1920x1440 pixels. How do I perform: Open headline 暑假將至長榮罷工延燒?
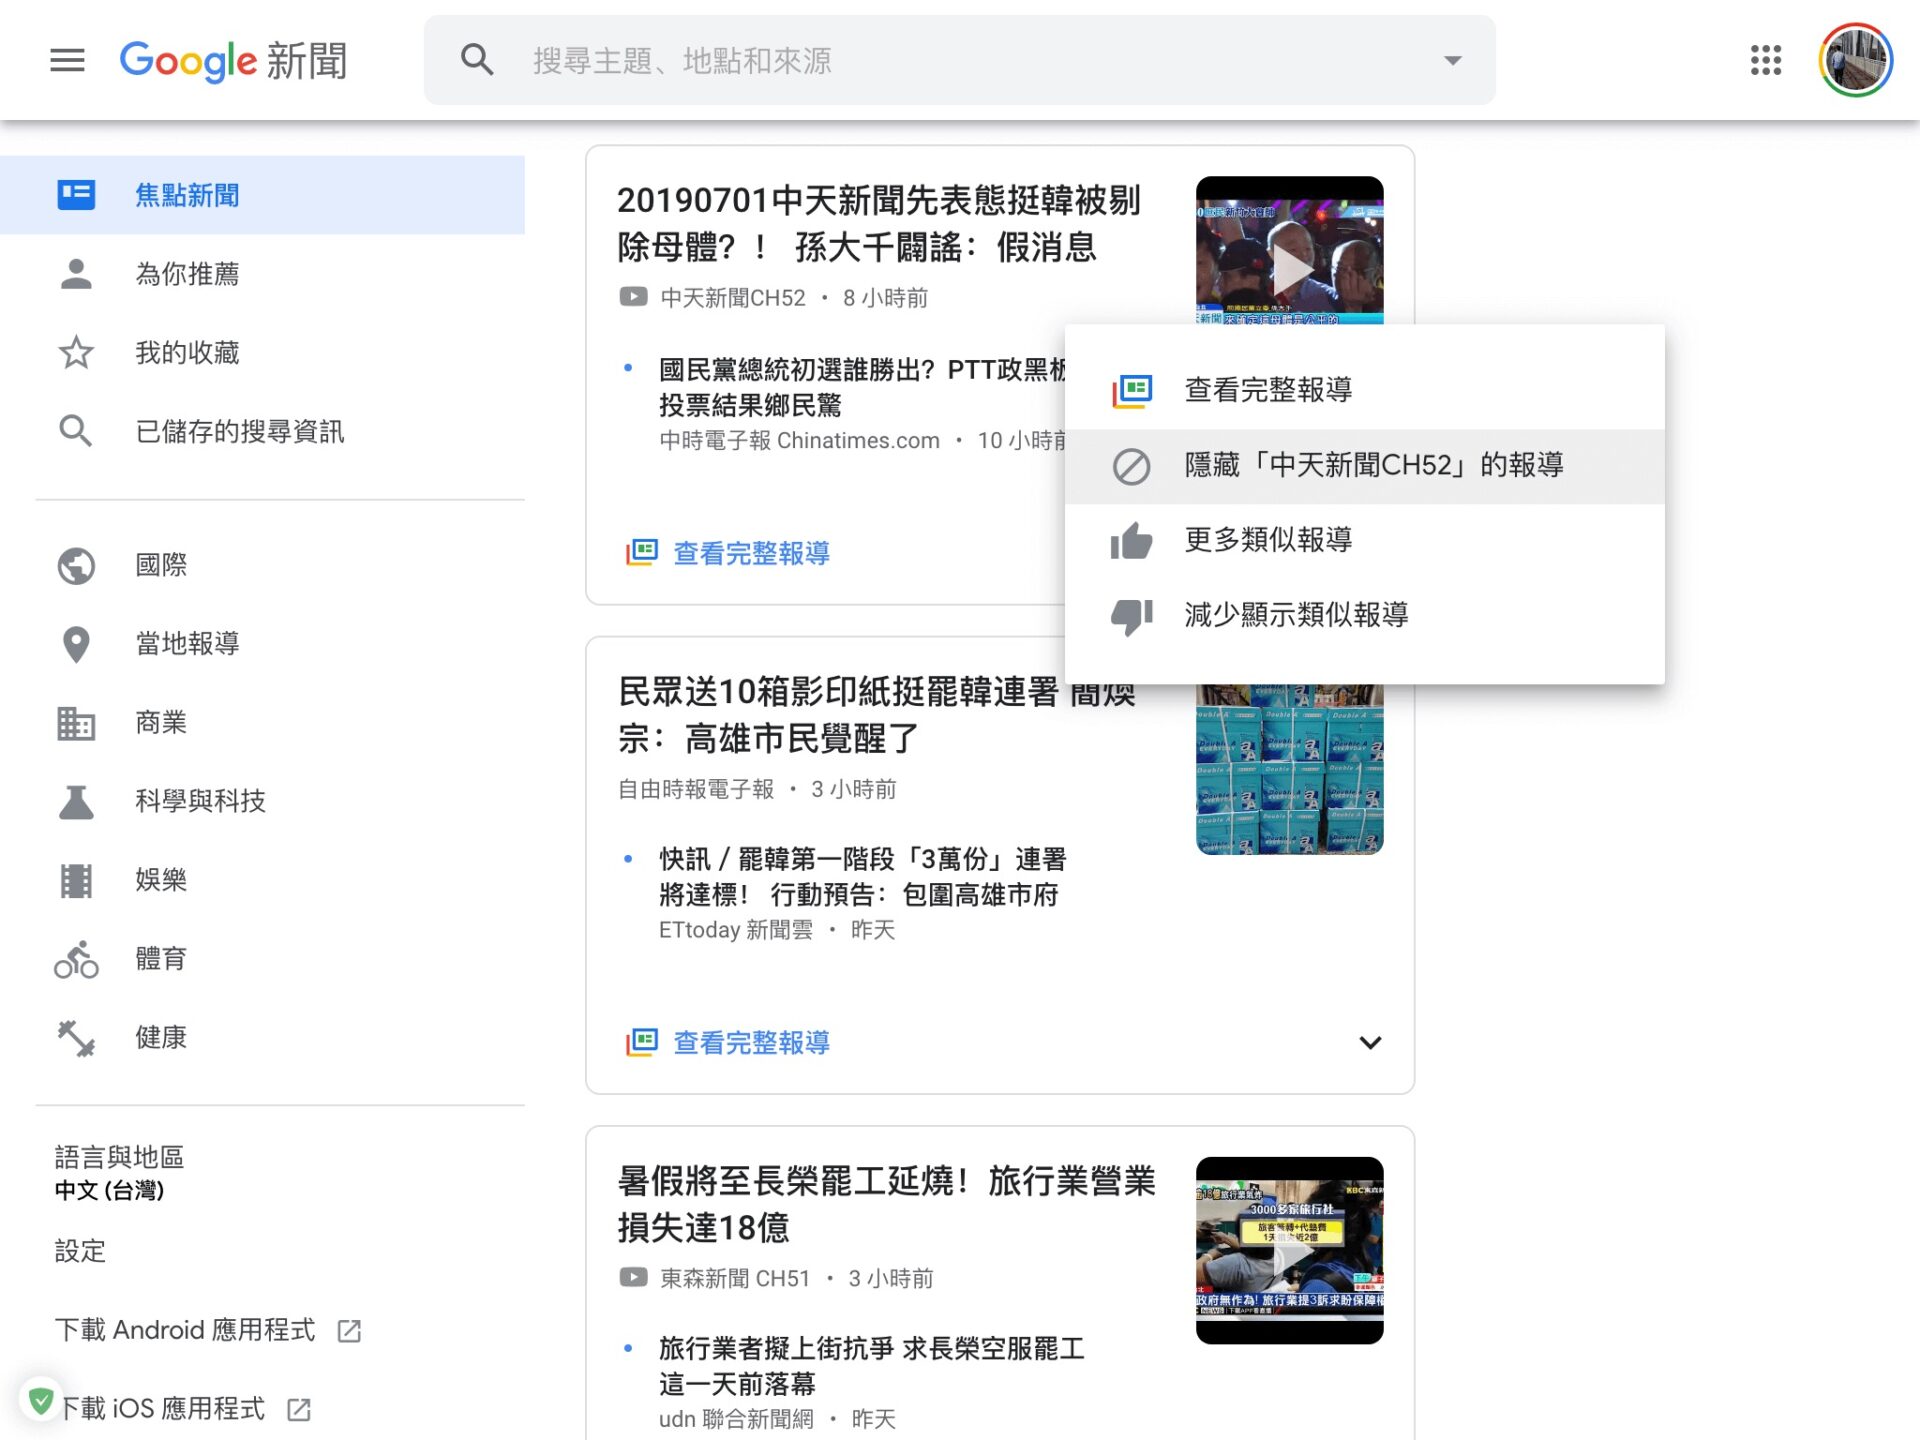886,1204
